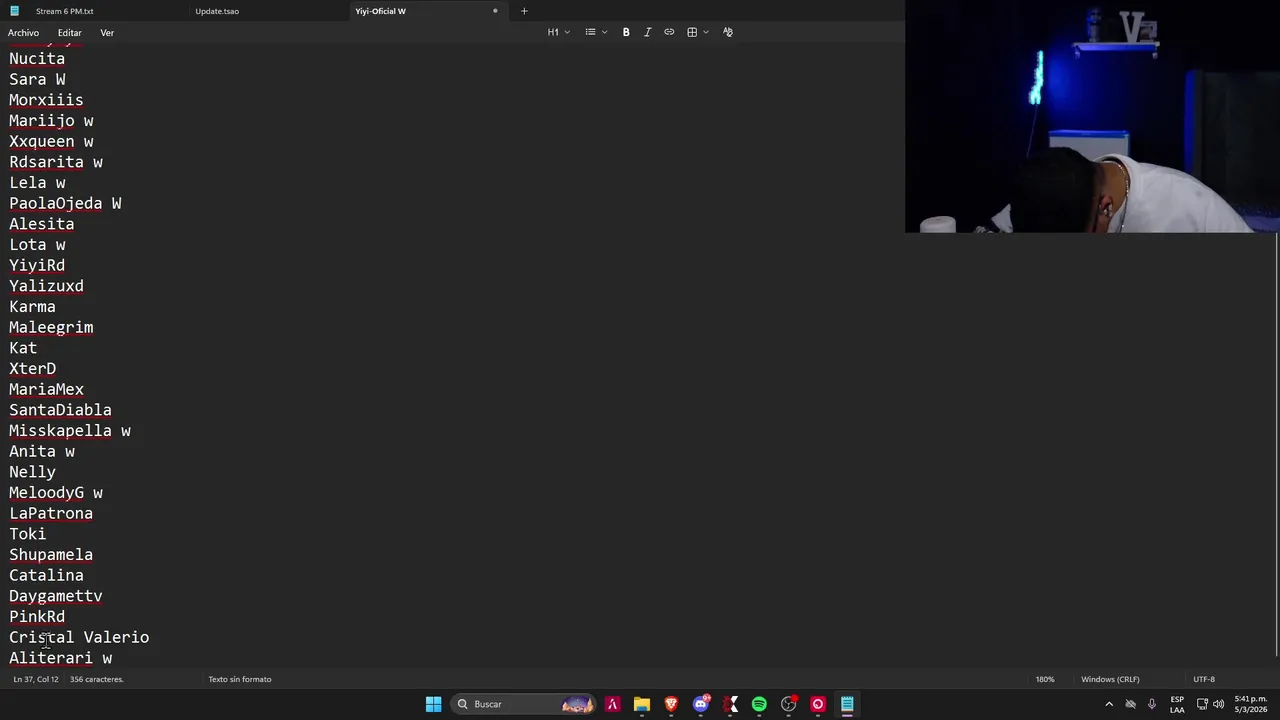The width and height of the screenshot is (1280, 720).
Task: Insert a link with the toolbar icon
Action: click(x=669, y=32)
